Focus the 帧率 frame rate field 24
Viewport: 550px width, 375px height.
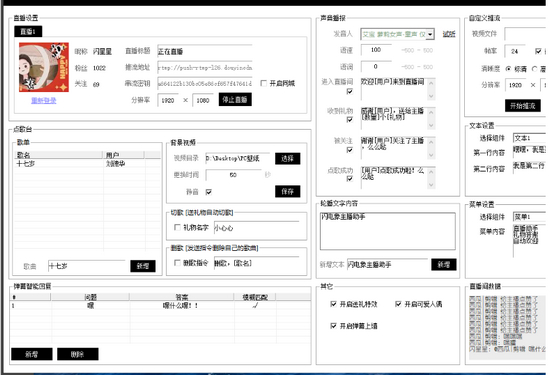tap(515, 51)
